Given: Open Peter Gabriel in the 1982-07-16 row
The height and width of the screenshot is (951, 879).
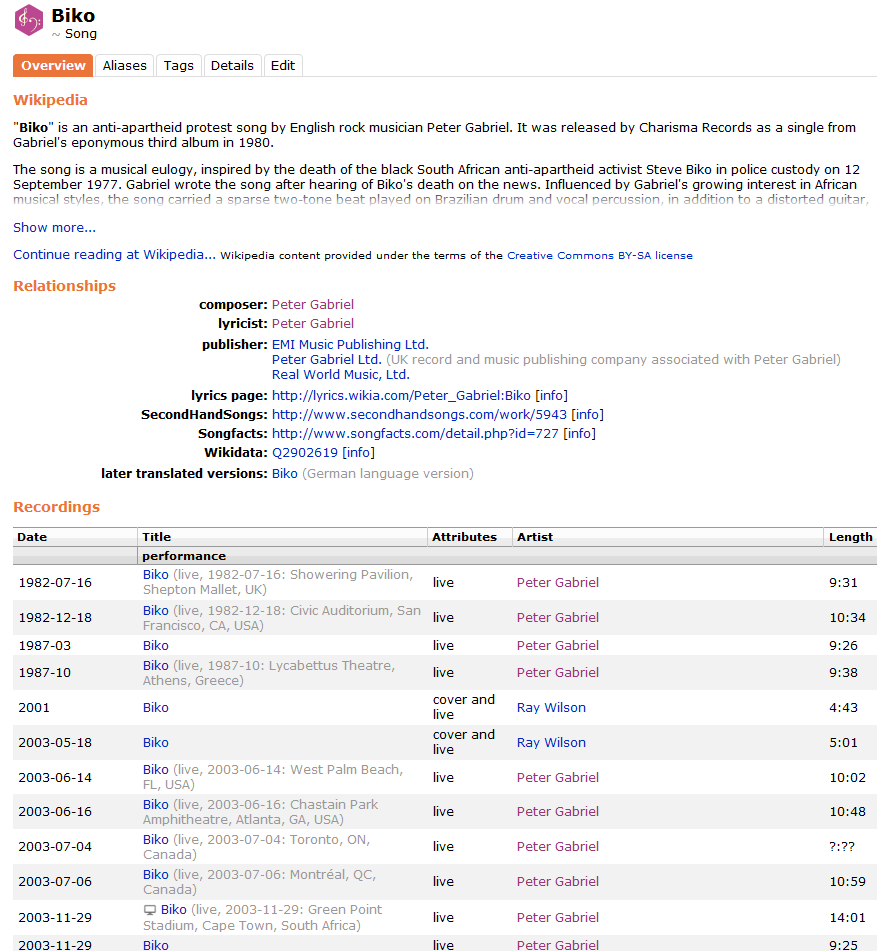Looking at the screenshot, I should (558, 583).
